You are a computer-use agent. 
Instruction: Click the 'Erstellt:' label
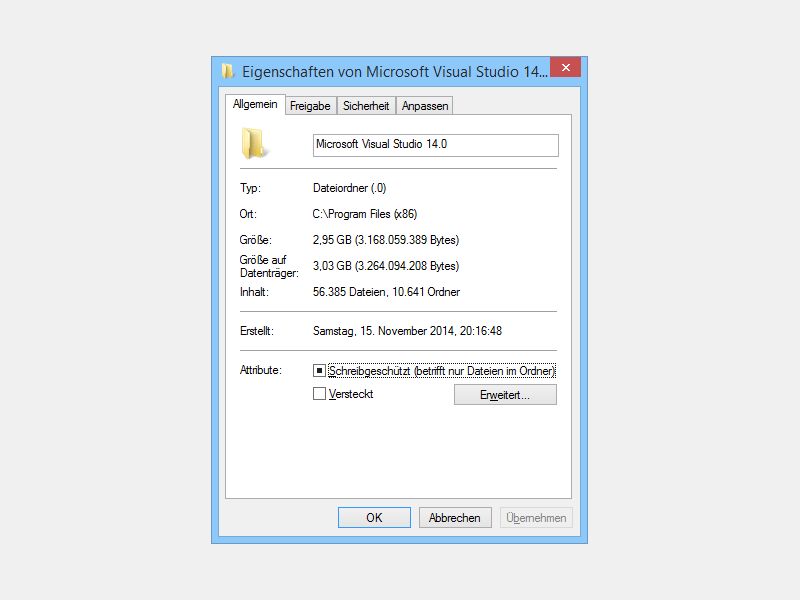pos(257,331)
